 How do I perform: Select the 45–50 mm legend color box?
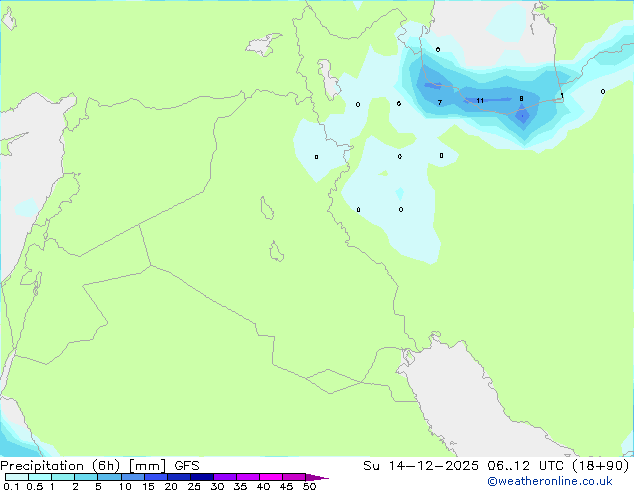point(294,477)
